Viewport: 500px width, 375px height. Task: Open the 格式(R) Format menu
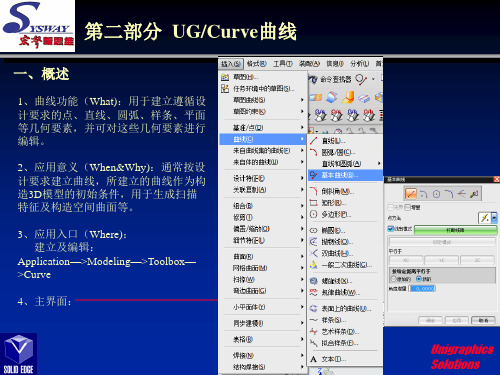[x=257, y=63]
